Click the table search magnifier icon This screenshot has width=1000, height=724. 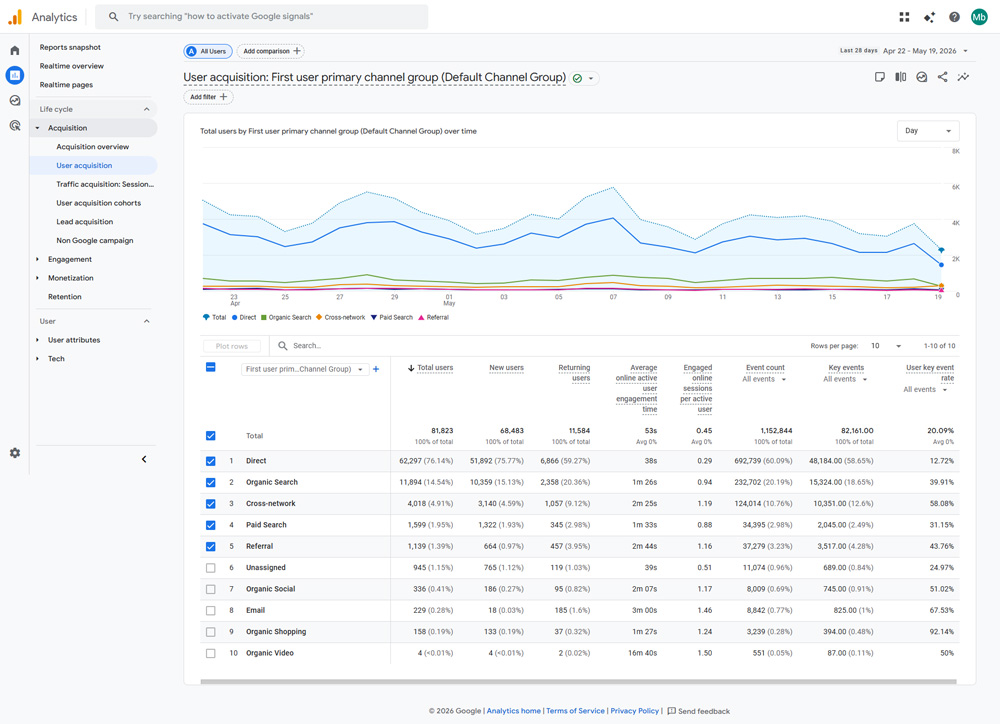coord(283,346)
